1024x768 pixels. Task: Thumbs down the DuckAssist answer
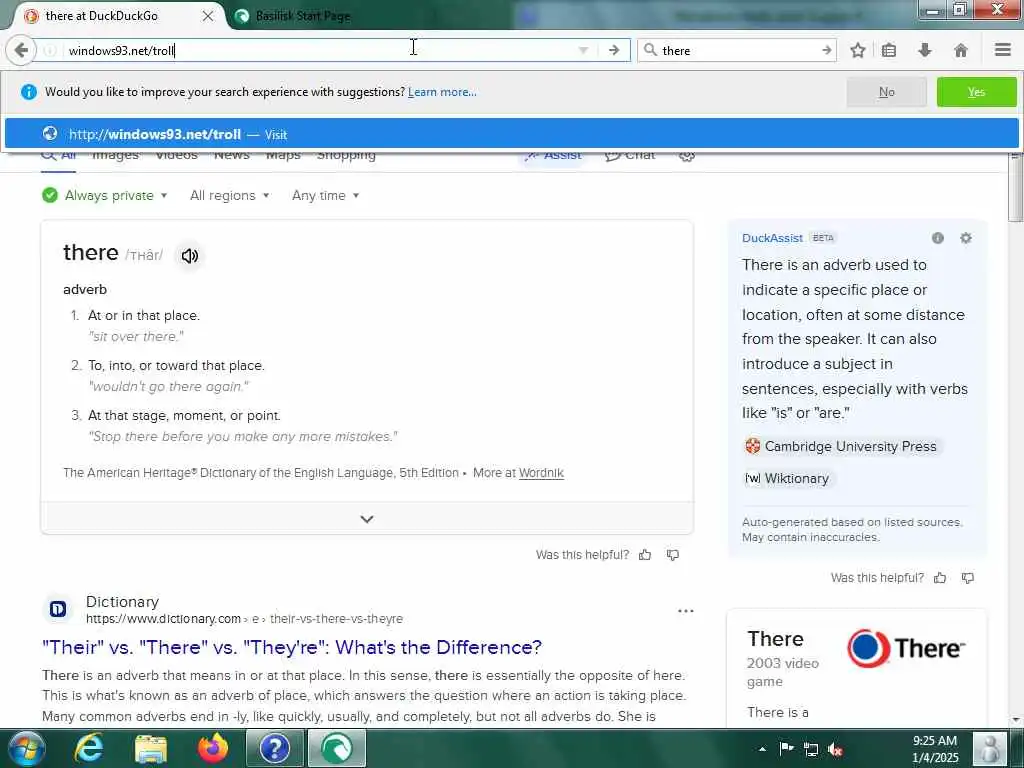pos(968,578)
